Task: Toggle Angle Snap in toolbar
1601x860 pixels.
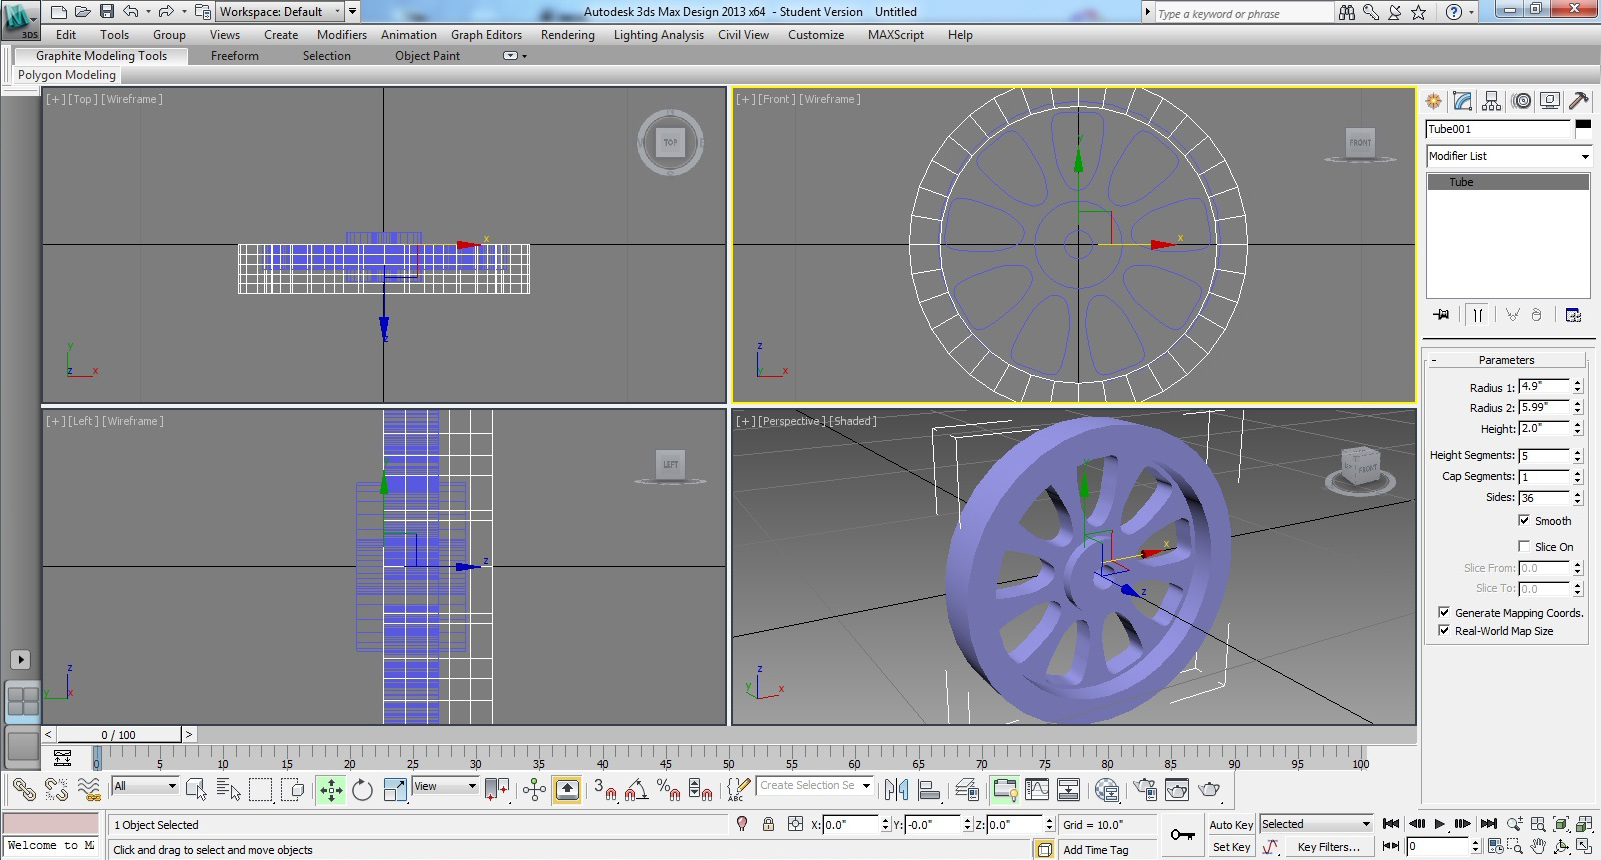Action: tap(636, 790)
